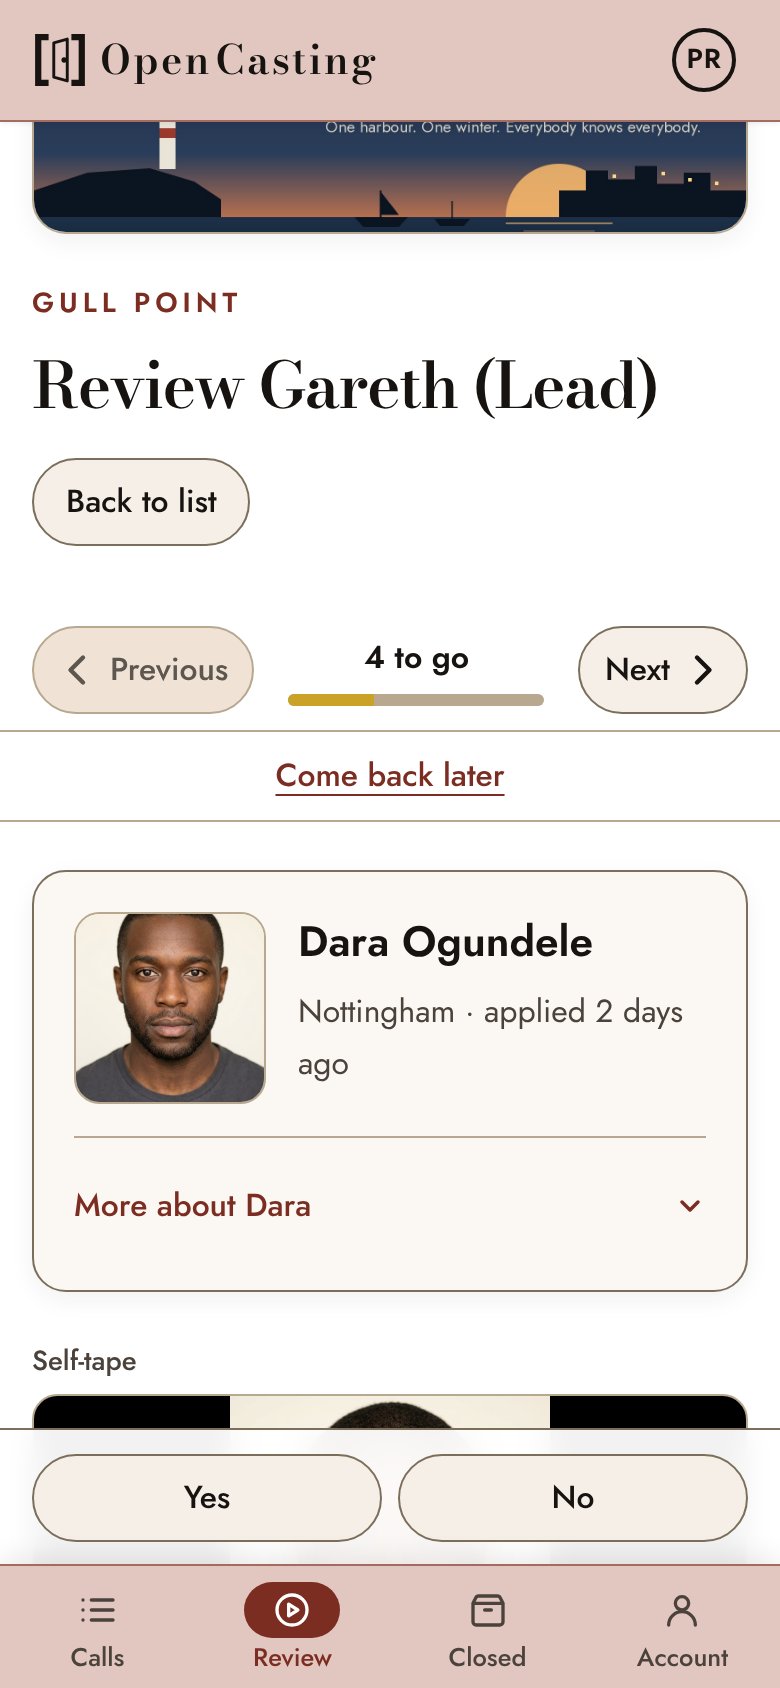
Task: Open Dara Ogundele's headshot photo
Action: [170, 1008]
